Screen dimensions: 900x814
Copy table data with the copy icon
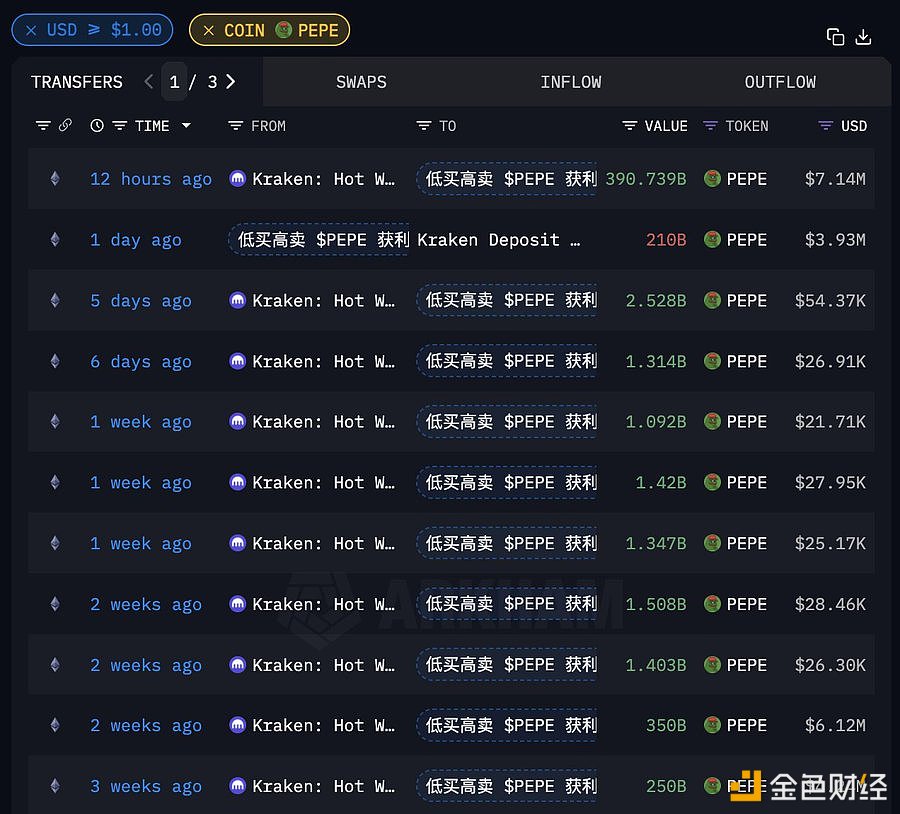click(x=835, y=37)
